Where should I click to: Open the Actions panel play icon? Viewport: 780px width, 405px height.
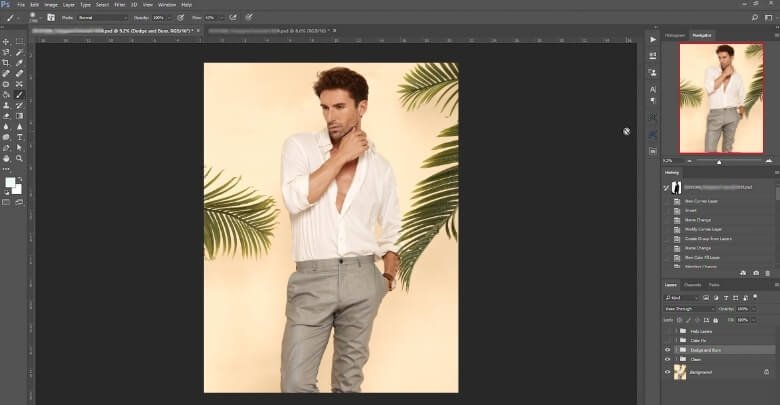(653, 39)
